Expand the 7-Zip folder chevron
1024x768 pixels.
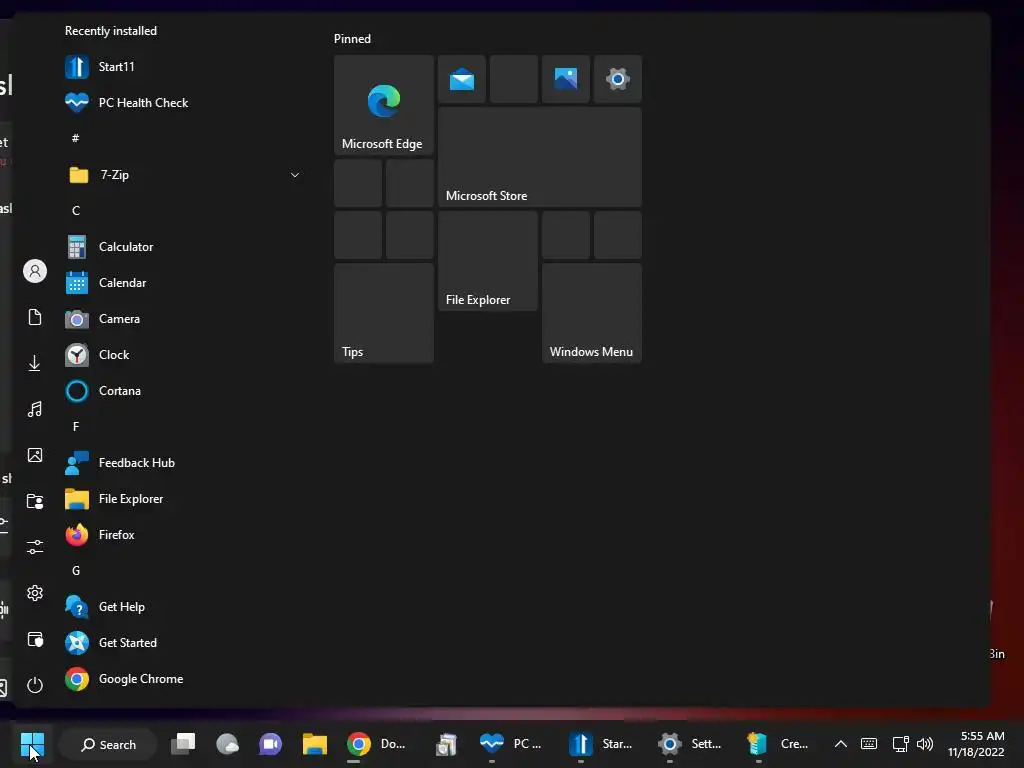(x=295, y=175)
